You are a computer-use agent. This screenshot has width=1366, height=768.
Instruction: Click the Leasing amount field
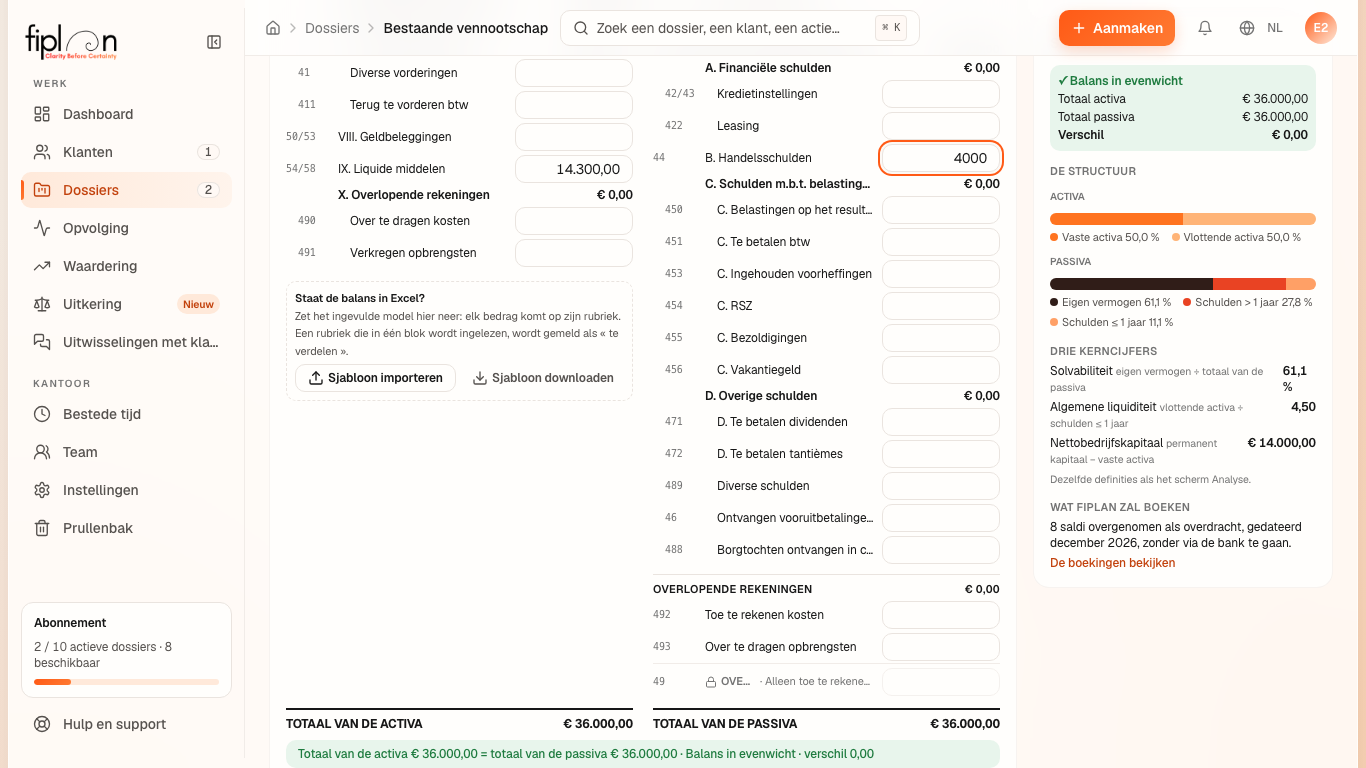coord(941,126)
